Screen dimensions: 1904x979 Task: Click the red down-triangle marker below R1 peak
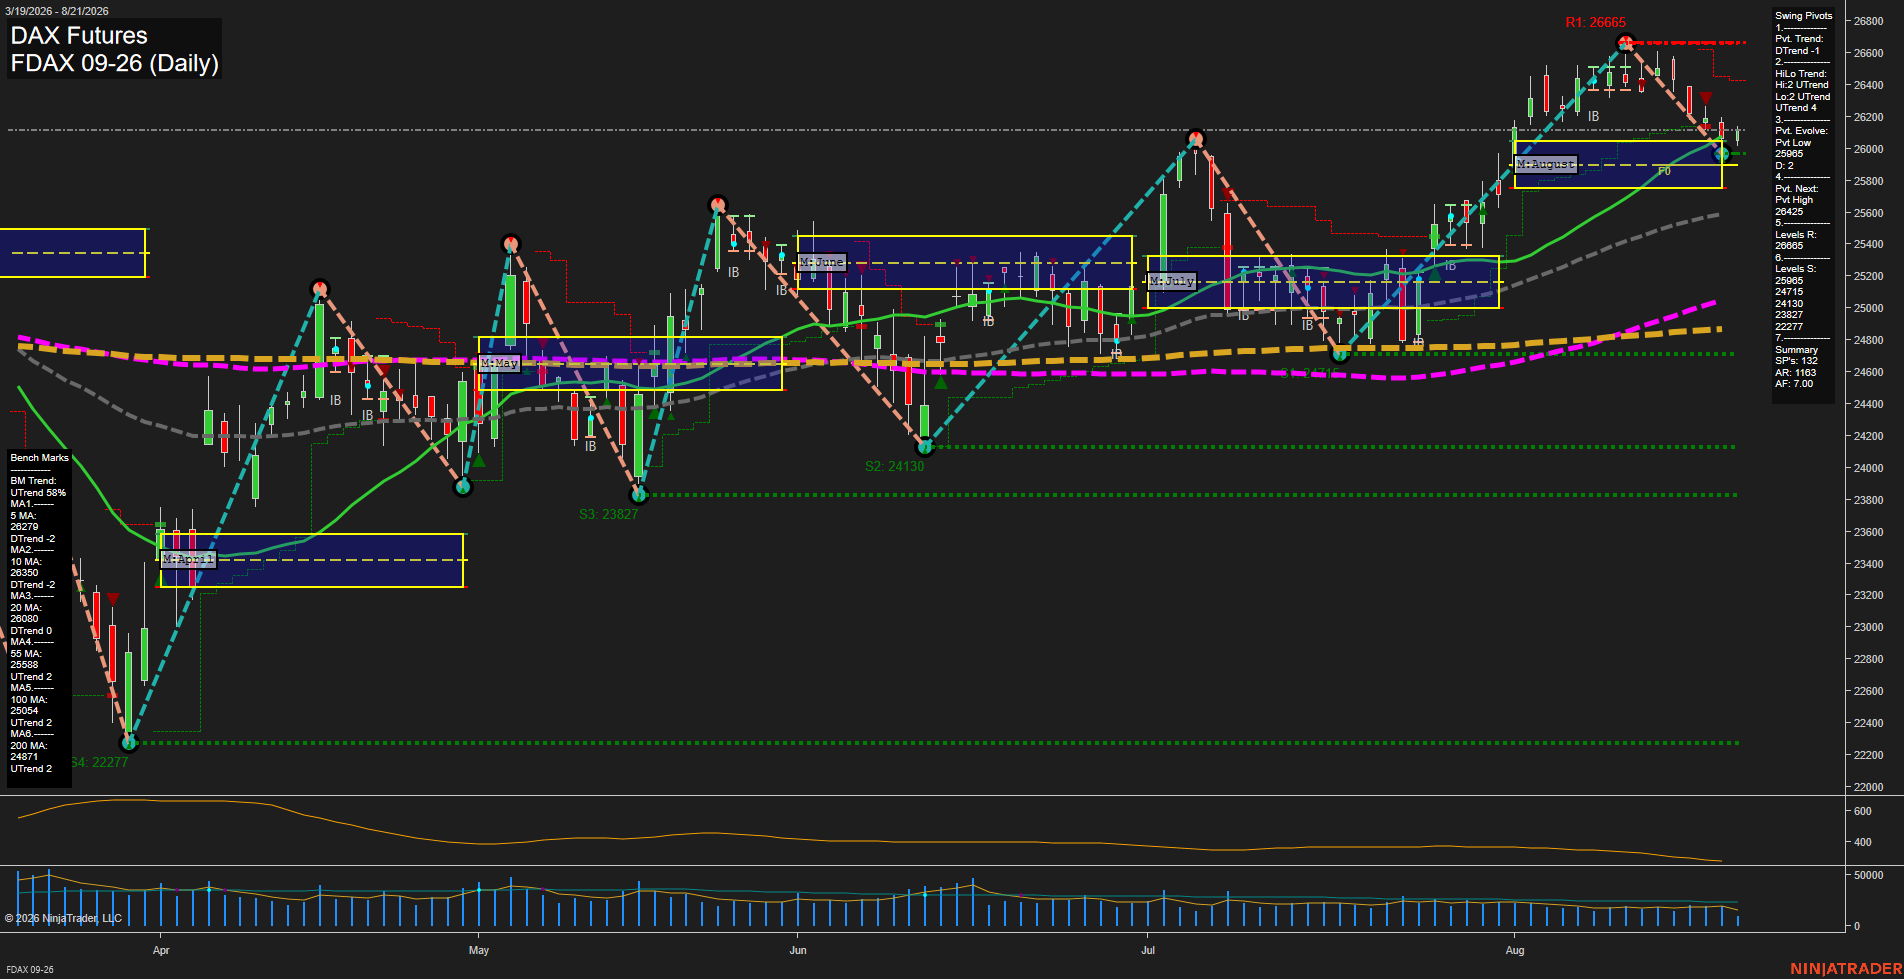1706,98
